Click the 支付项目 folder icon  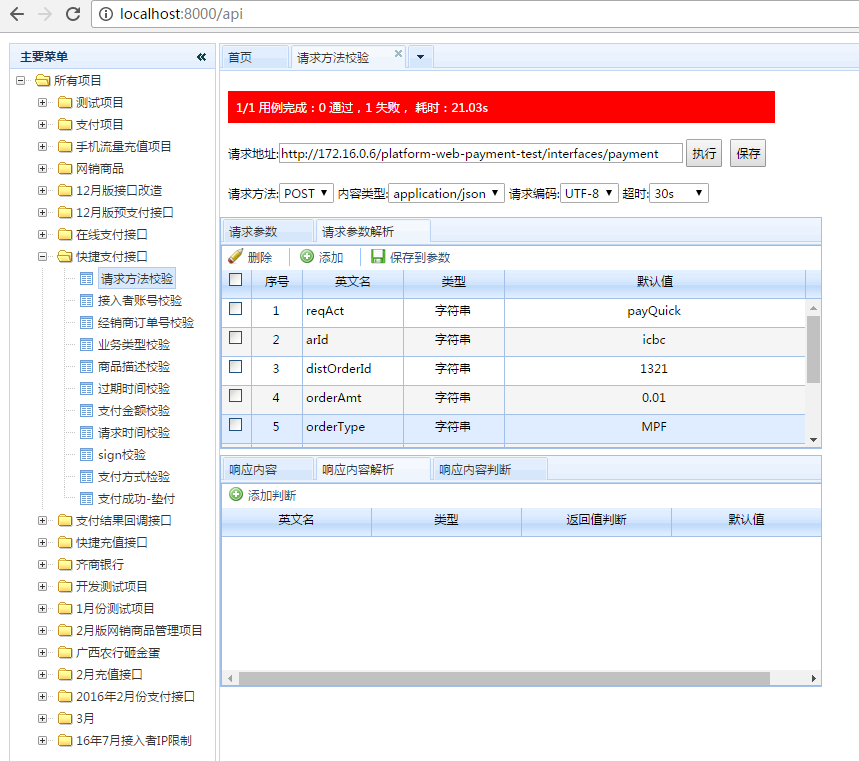coord(65,124)
